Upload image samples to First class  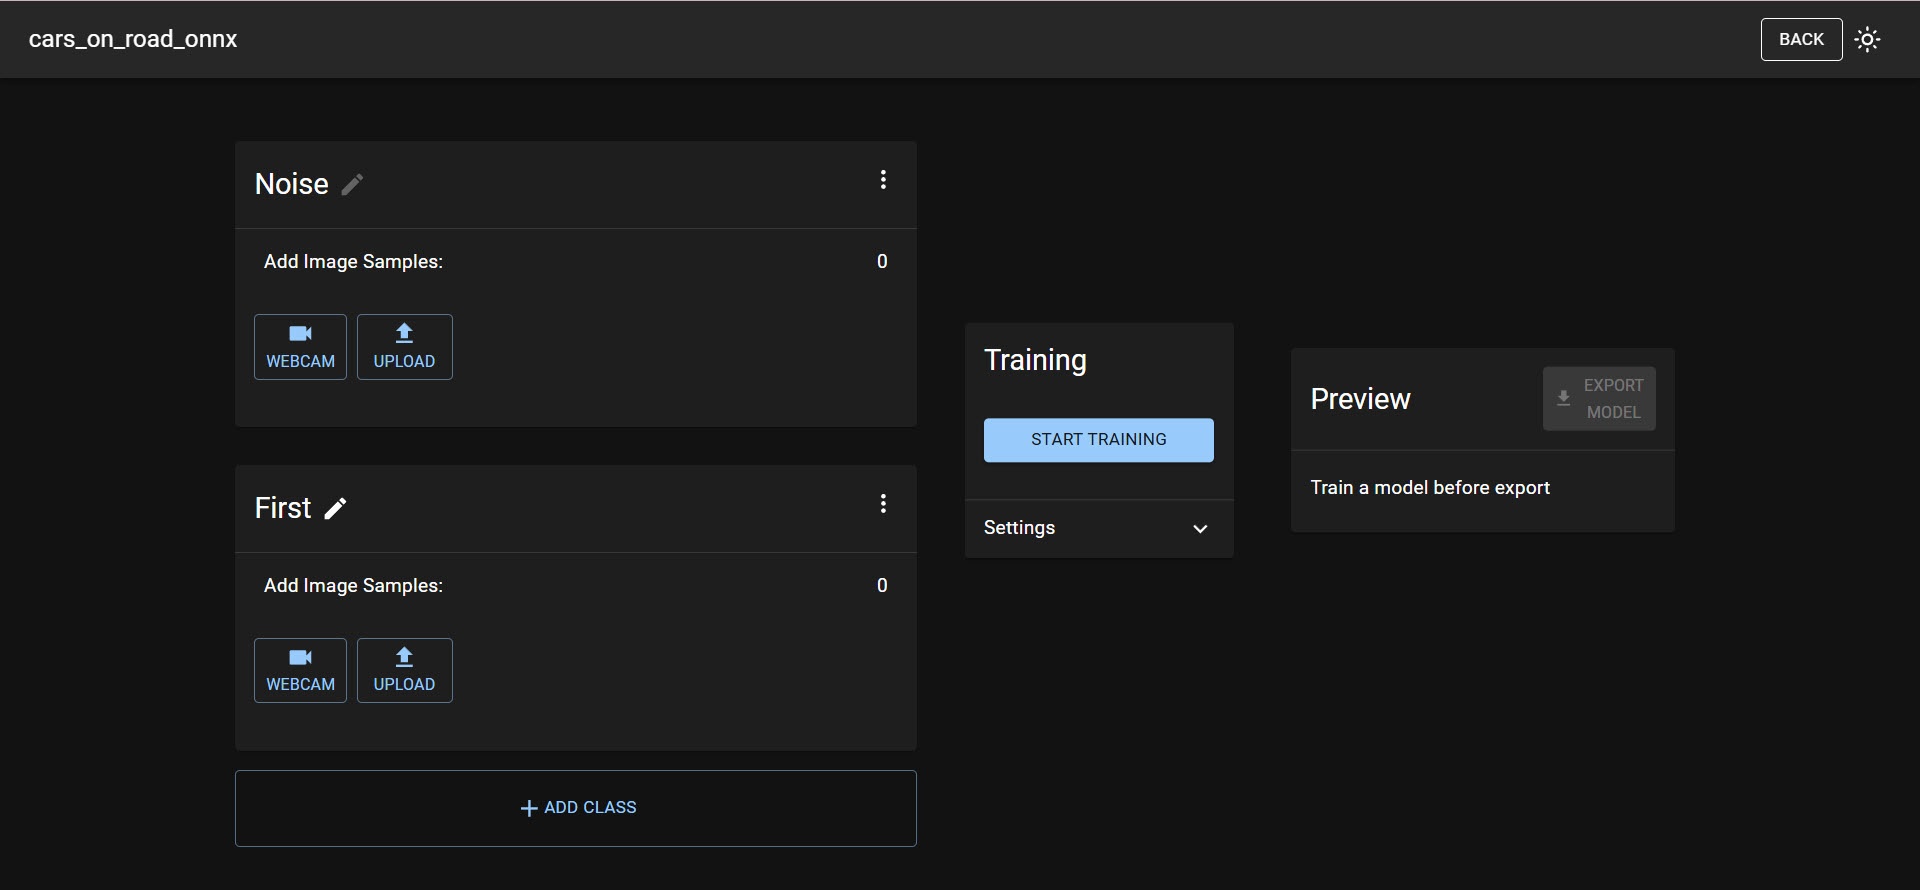coord(404,671)
